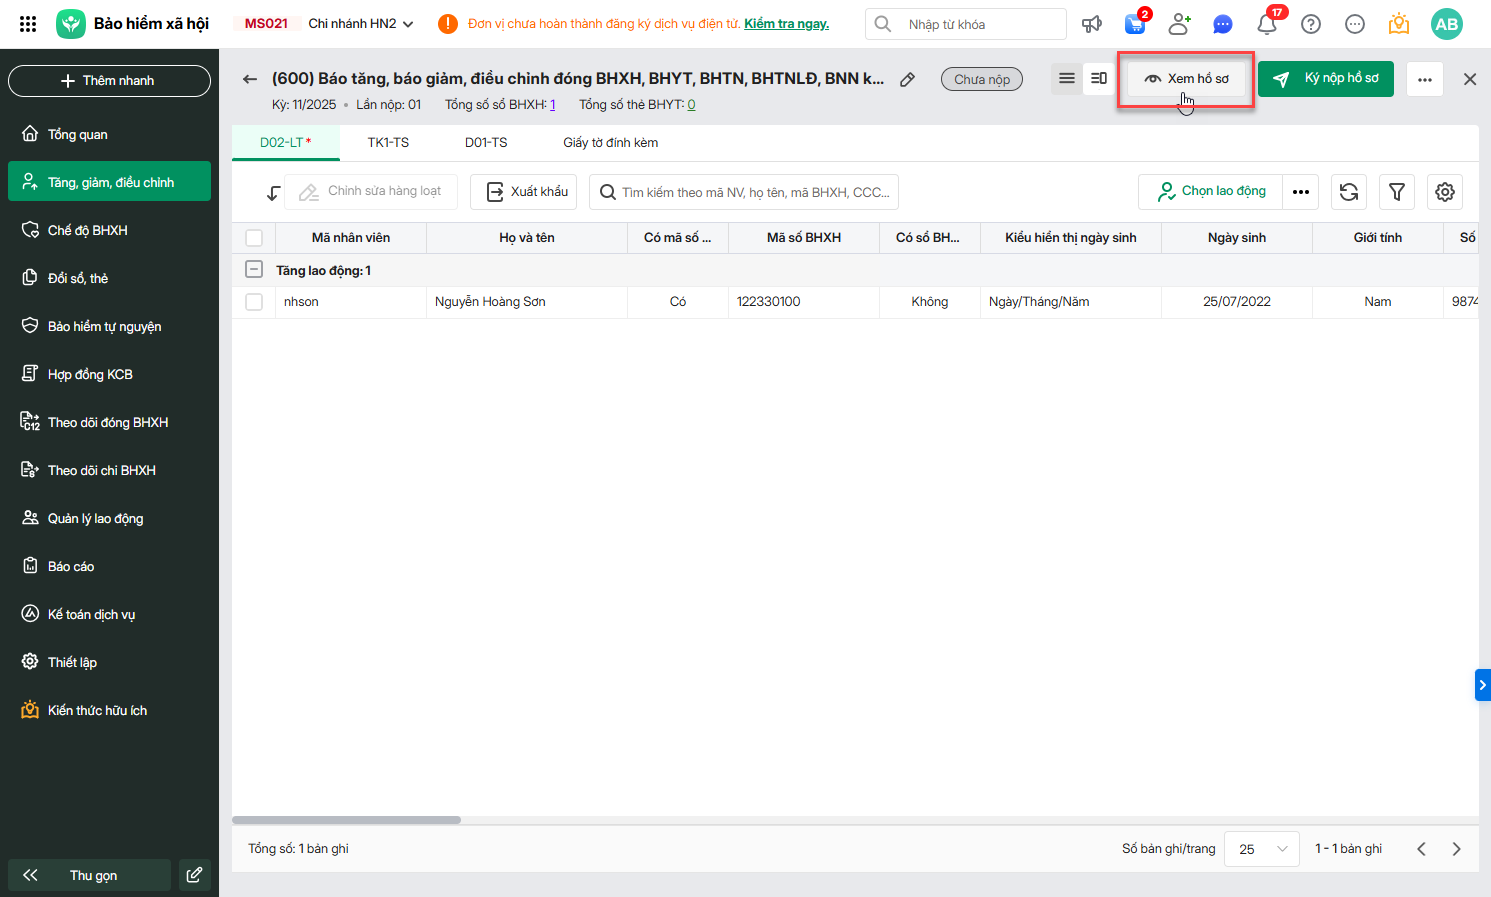This screenshot has height=897, width=1491.
Task: Switch to the TK1-TS tab
Action: coord(388,143)
